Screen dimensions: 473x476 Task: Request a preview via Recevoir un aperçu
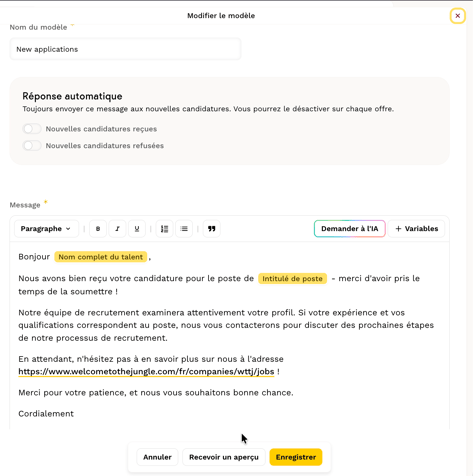coord(224,457)
